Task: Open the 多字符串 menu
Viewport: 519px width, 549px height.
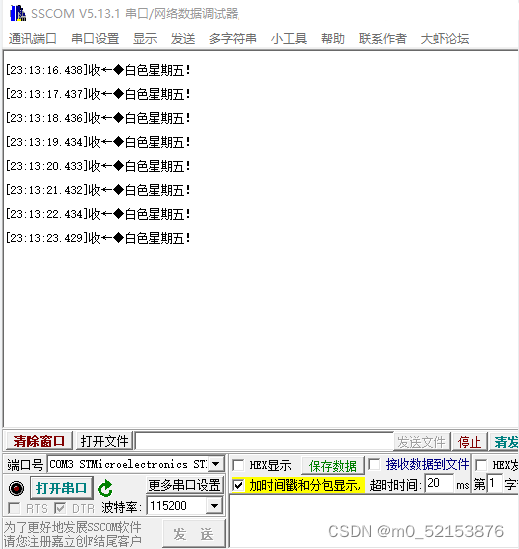Action: coord(233,39)
